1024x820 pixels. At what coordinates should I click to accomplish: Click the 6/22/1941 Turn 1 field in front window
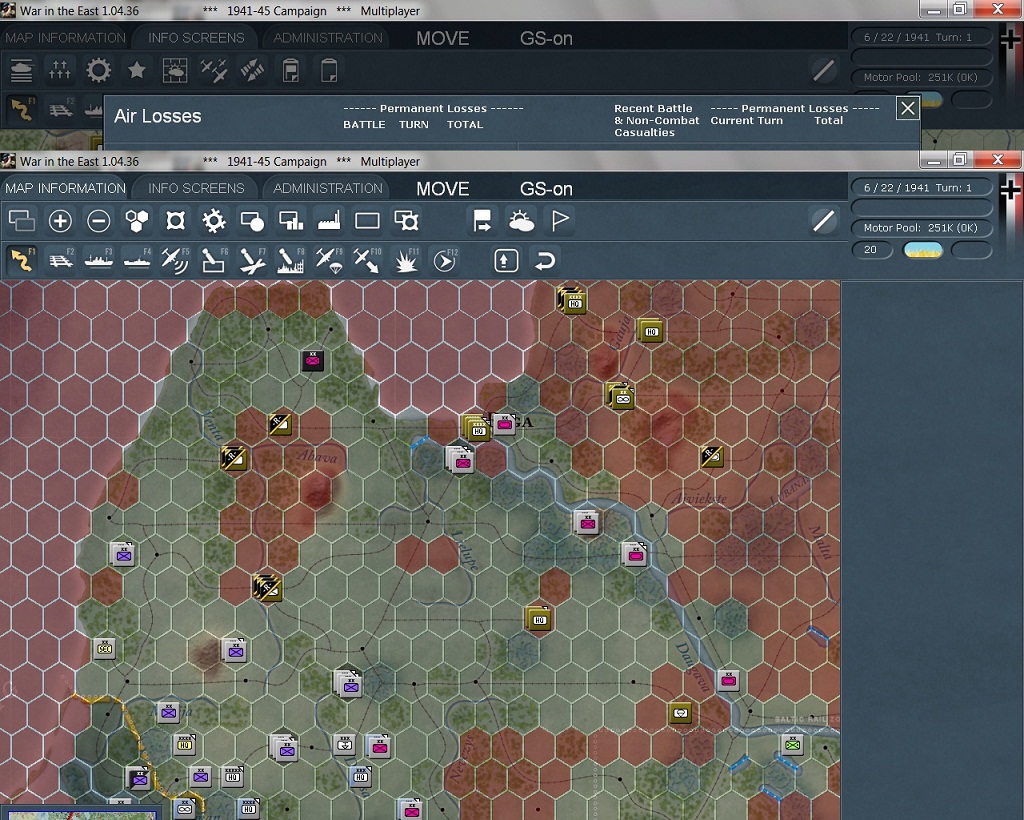(921, 187)
